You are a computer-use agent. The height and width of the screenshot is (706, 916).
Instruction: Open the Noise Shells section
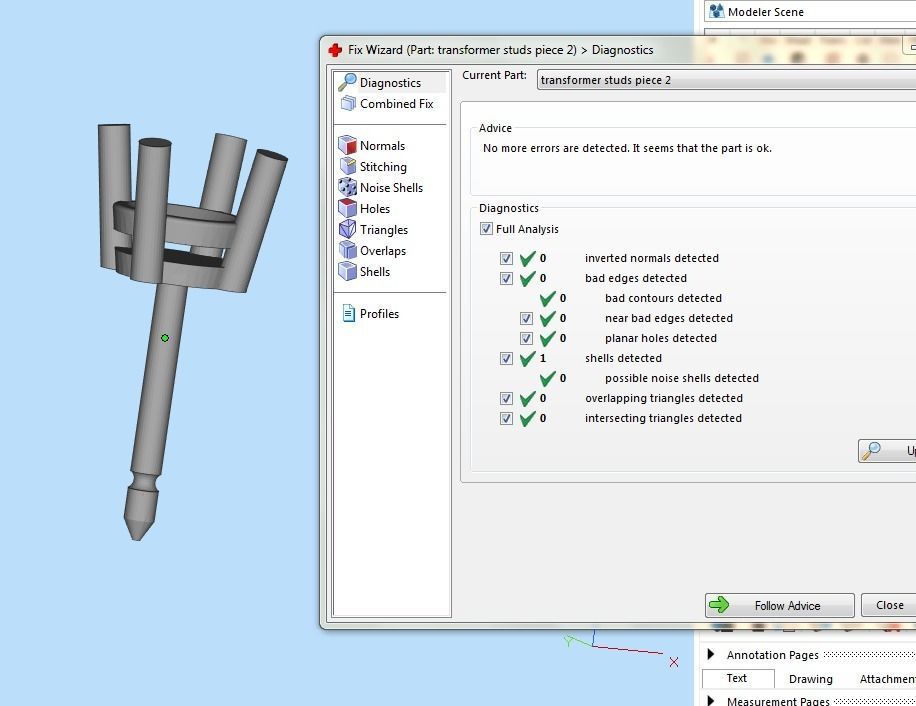[381, 187]
